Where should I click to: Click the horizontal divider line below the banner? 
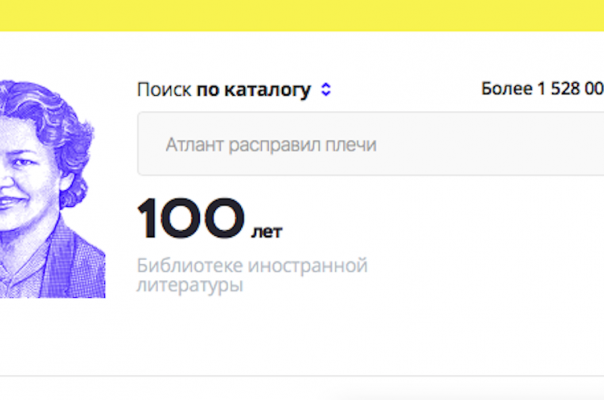302,375
